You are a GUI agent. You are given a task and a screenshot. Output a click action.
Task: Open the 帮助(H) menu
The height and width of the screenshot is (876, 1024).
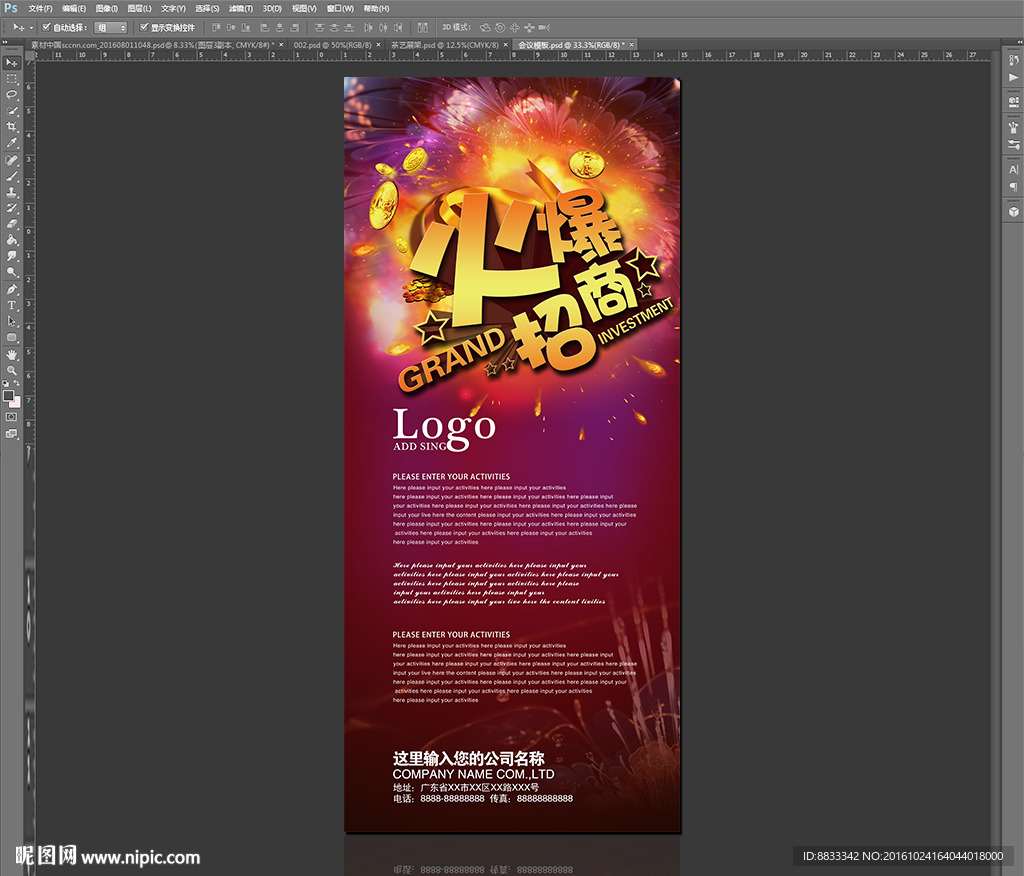pyautogui.click(x=376, y=8)
